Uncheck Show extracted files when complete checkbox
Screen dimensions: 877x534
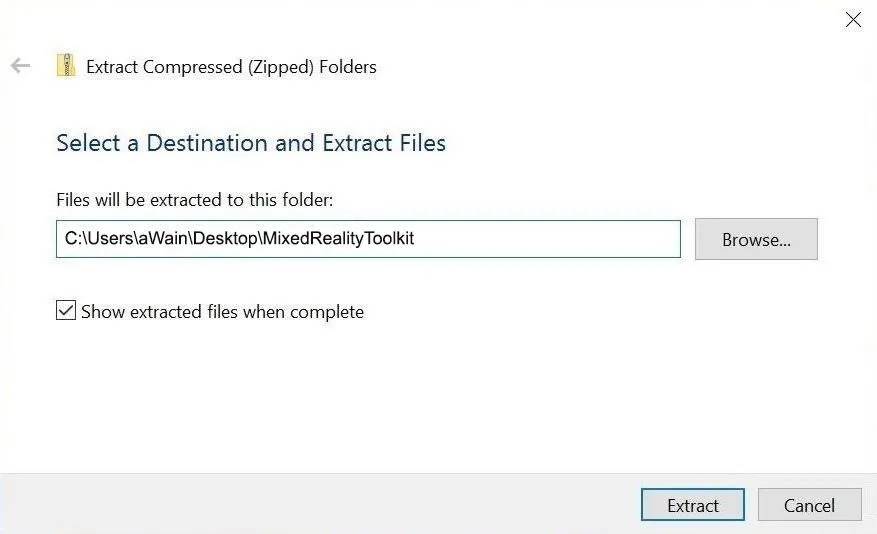66,310
